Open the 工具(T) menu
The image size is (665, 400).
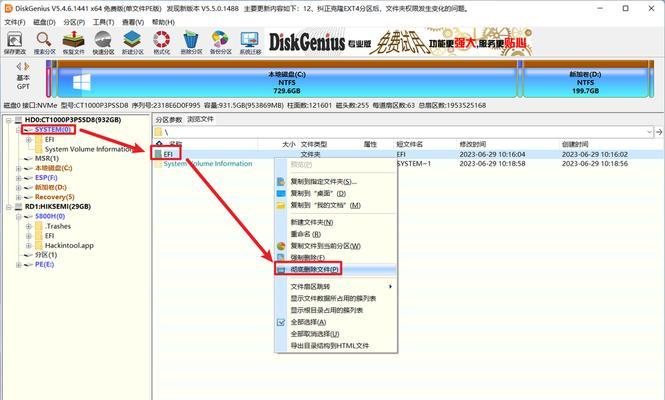click(x=103, y=22)
